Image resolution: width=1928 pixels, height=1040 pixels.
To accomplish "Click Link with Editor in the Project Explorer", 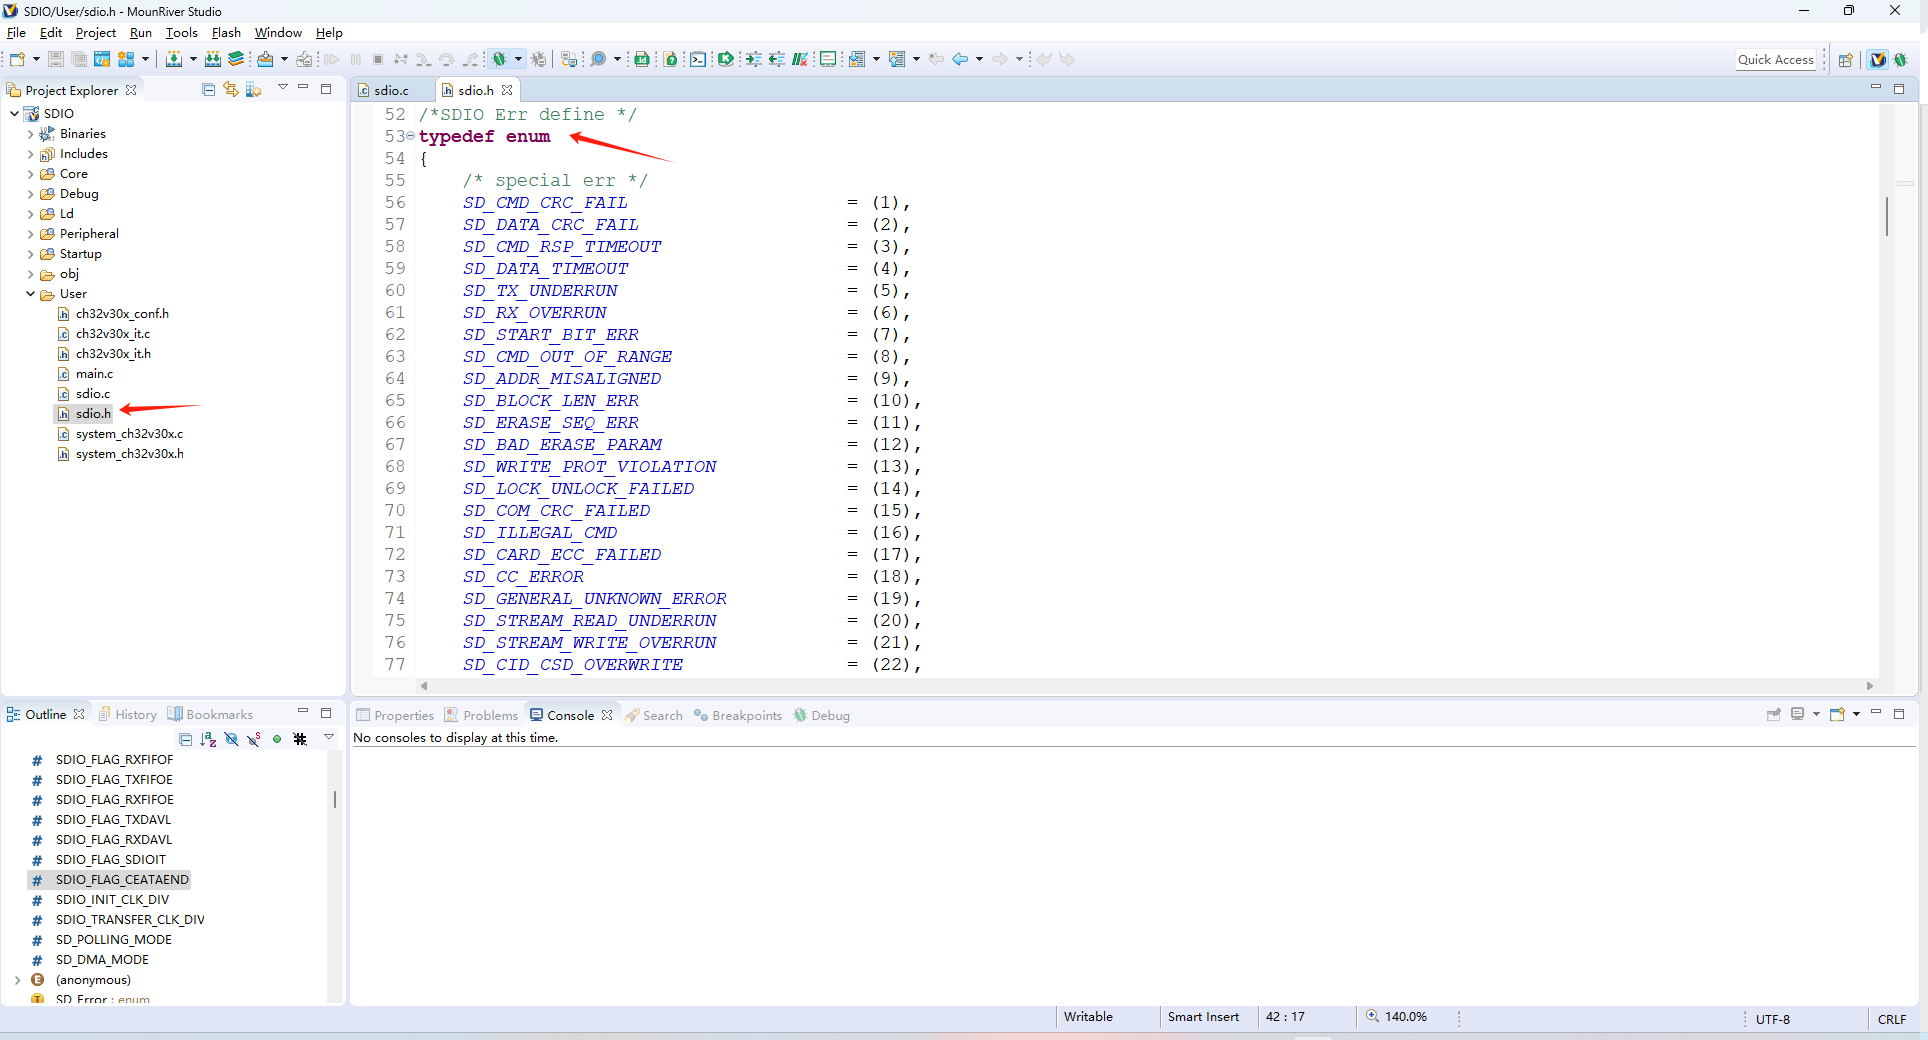I will pyautogui.click(x=231, y=89).
